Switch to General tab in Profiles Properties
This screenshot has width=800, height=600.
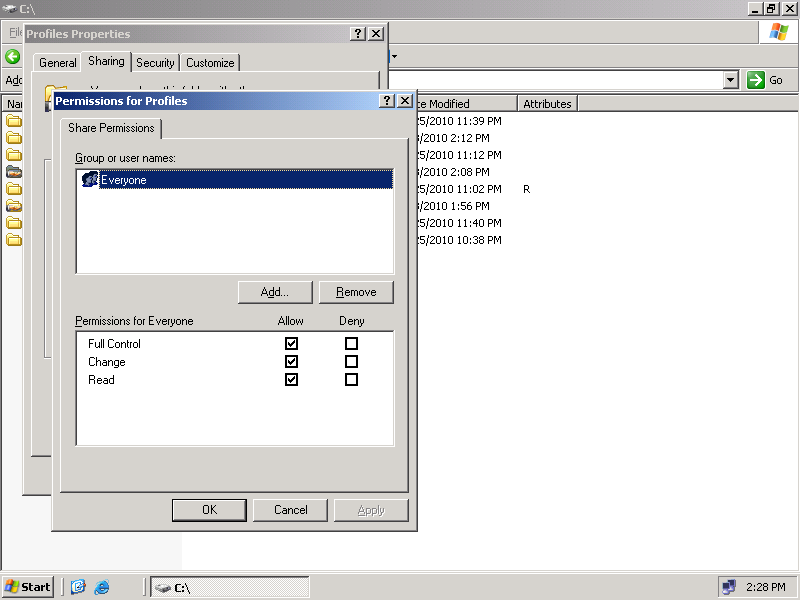click(x=58, y=63)
